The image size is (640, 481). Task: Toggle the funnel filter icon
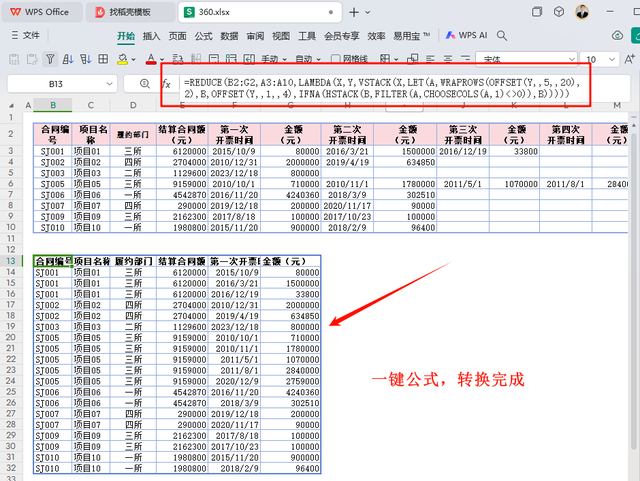tap(50, 59)
